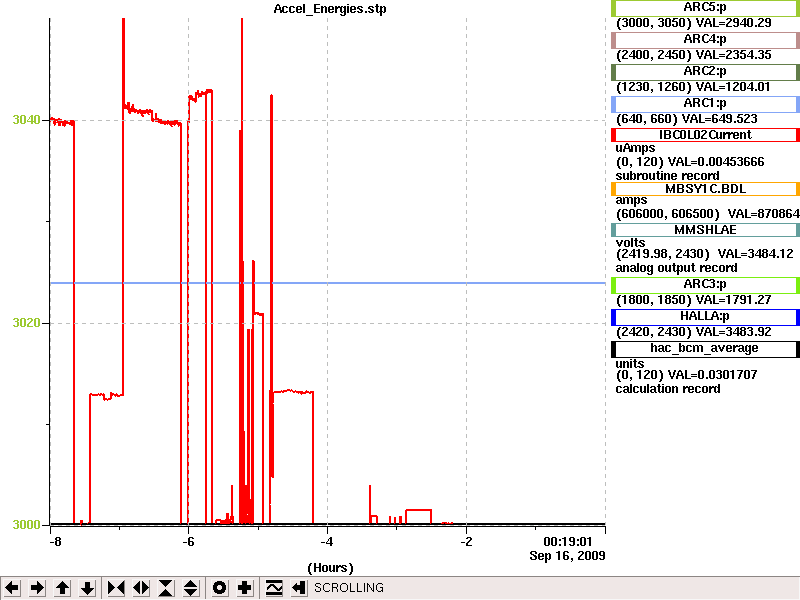The width and height of the screenshot is (800, 600).
Task: Click the ARC2 value text VAL=1204.01
Action: point(733,87)
